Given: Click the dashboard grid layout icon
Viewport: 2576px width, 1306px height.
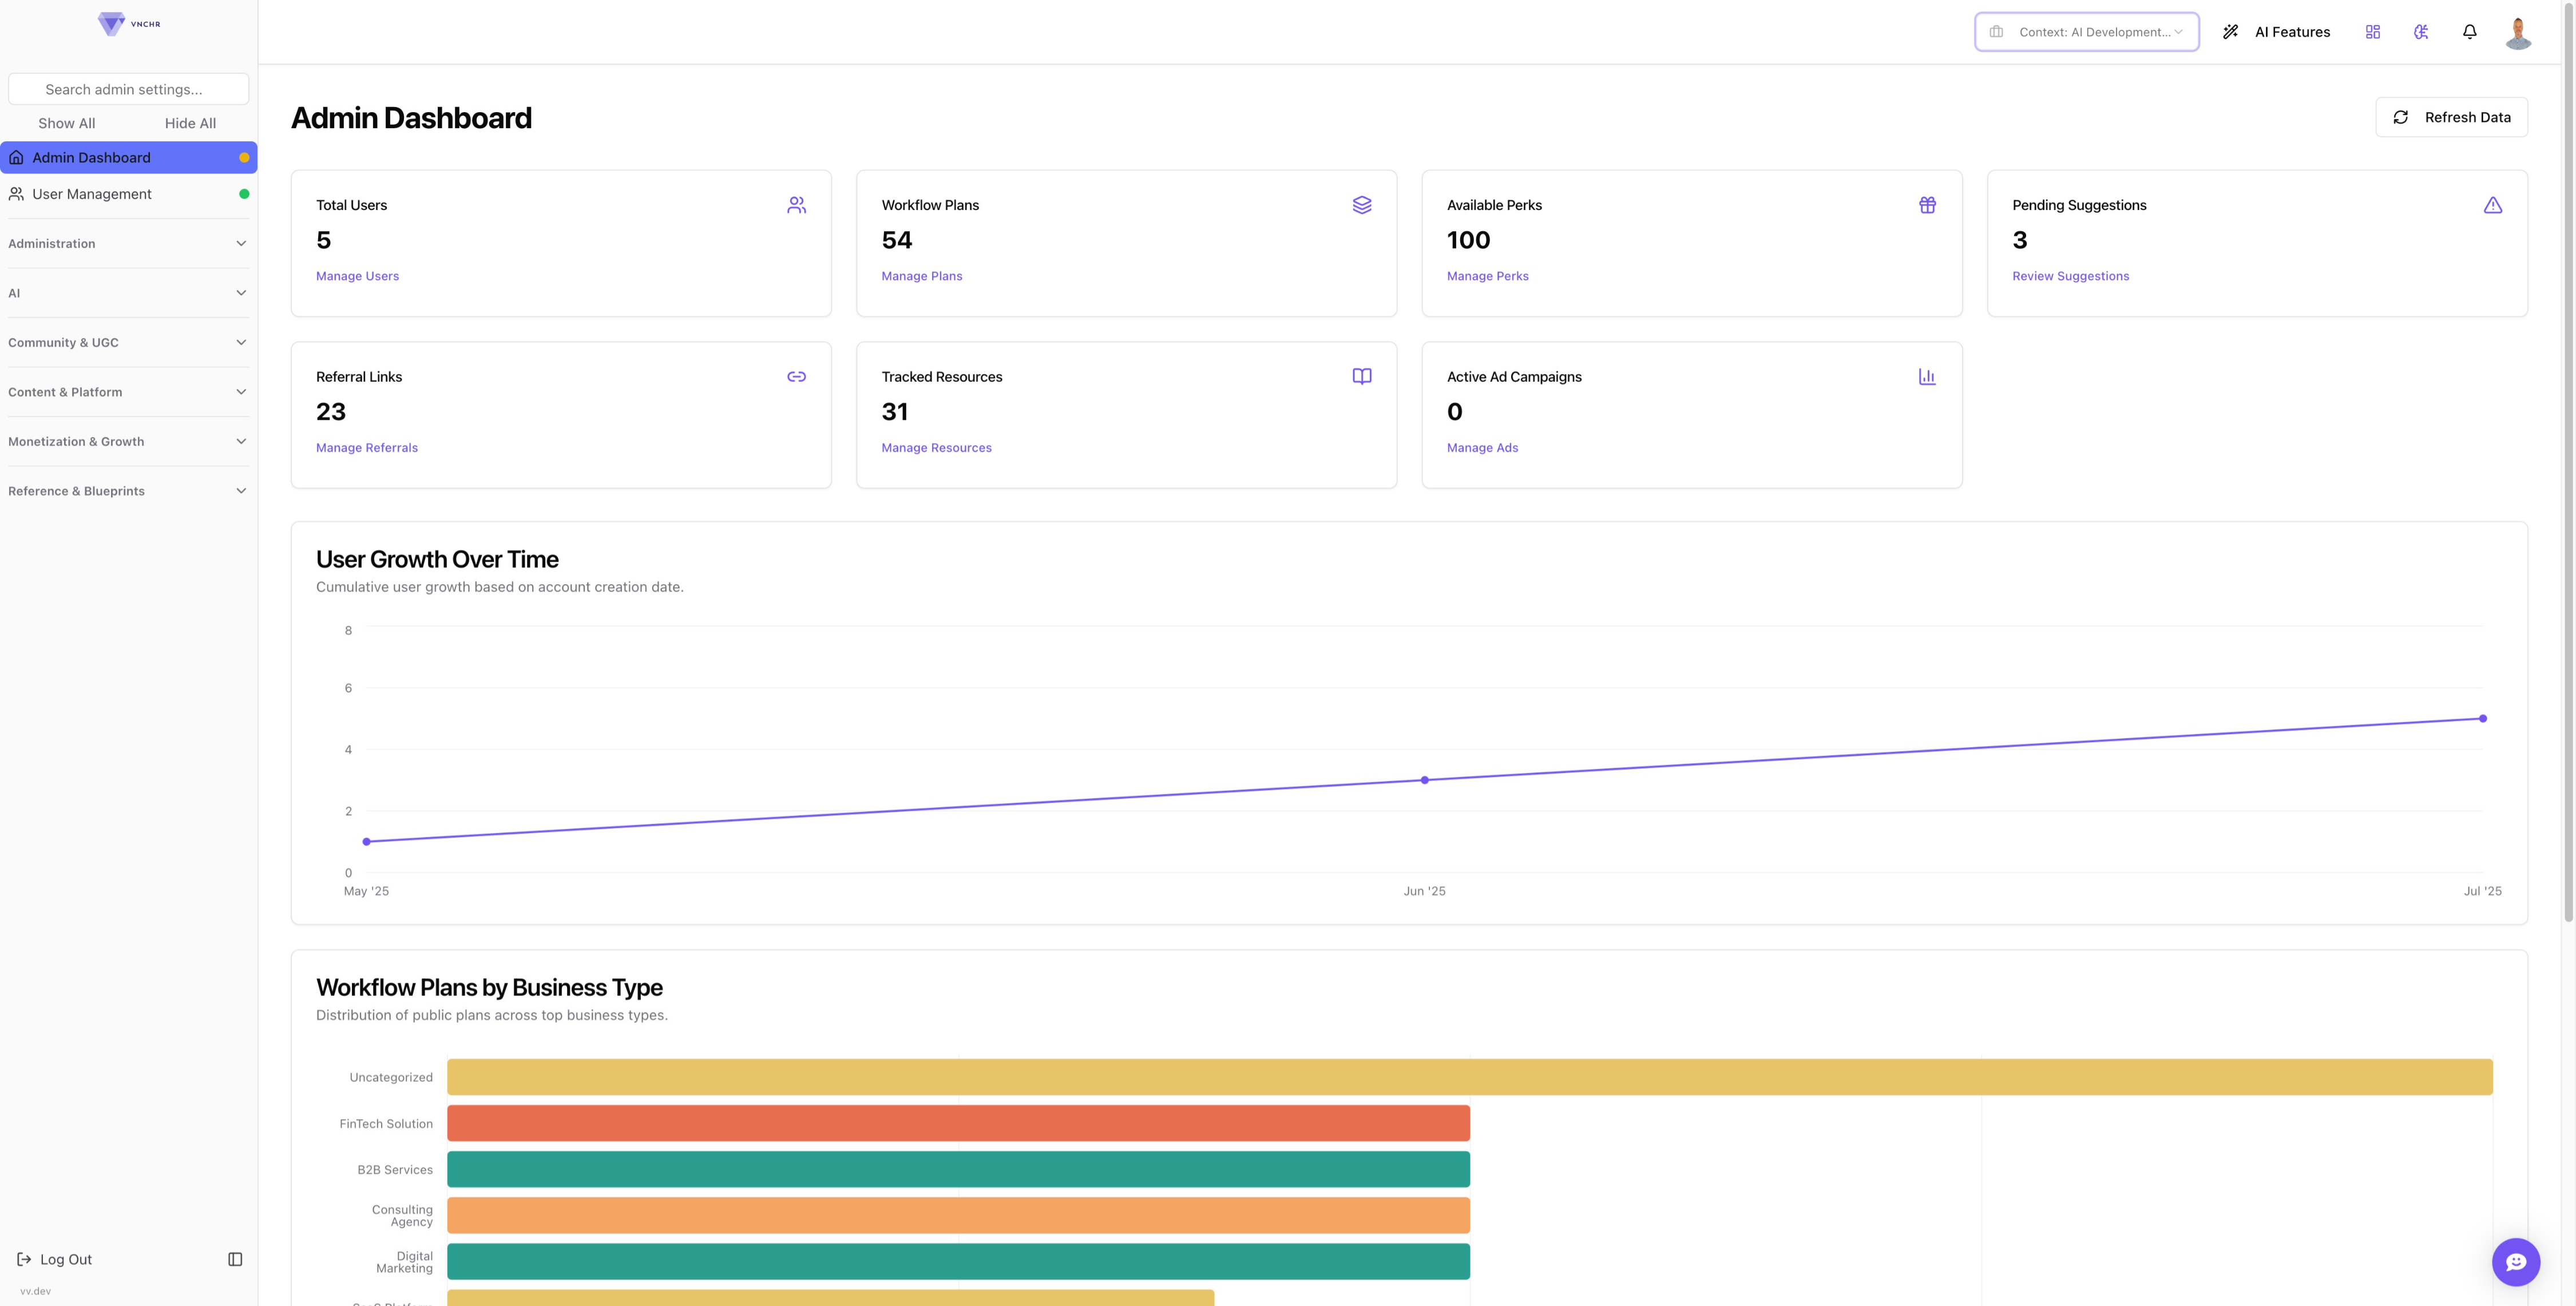Looking at the screenshot, I should [2373, 32].
